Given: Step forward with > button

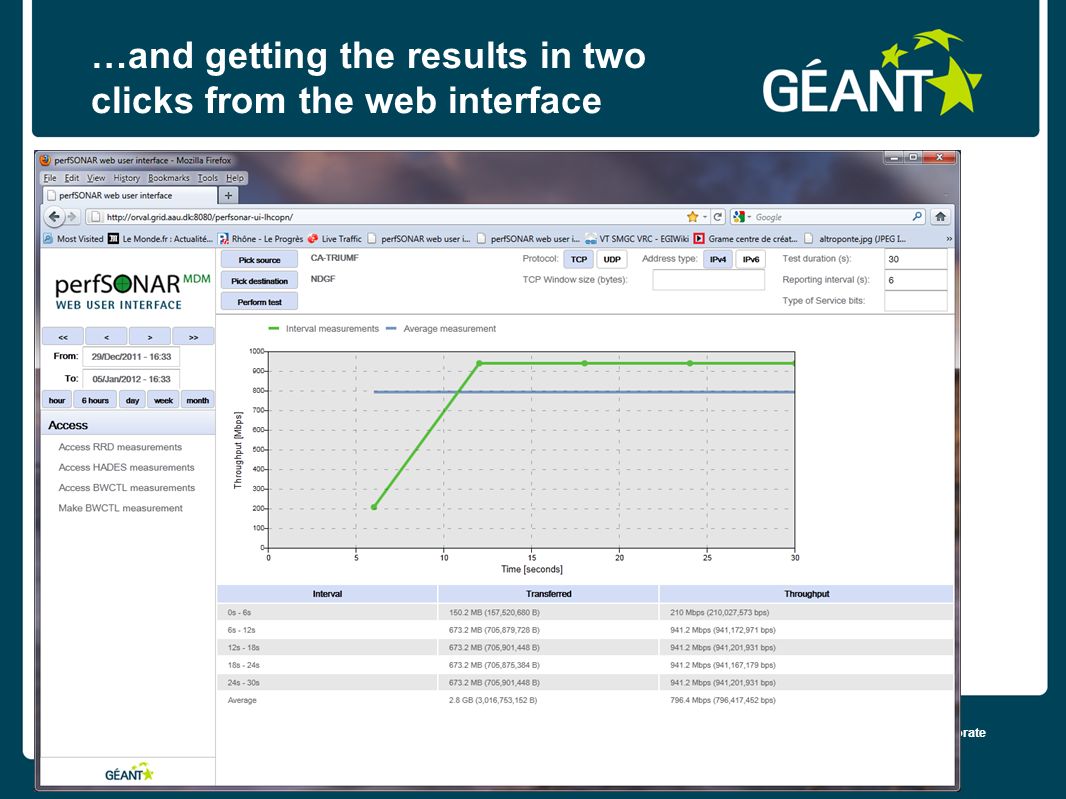Looking at the screenshot, I should pos(150,337).
